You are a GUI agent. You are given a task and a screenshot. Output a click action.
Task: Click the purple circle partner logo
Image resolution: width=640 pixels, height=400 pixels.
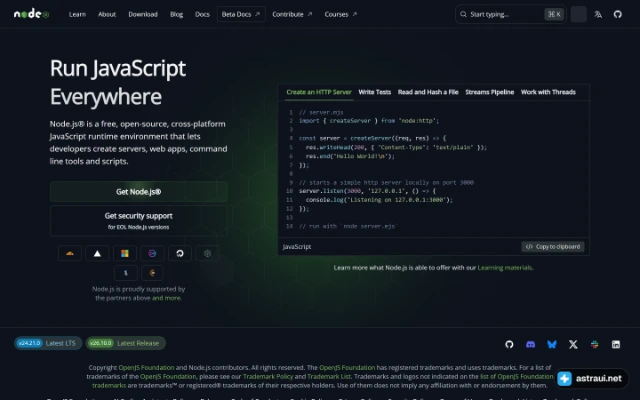pos(152,253)
